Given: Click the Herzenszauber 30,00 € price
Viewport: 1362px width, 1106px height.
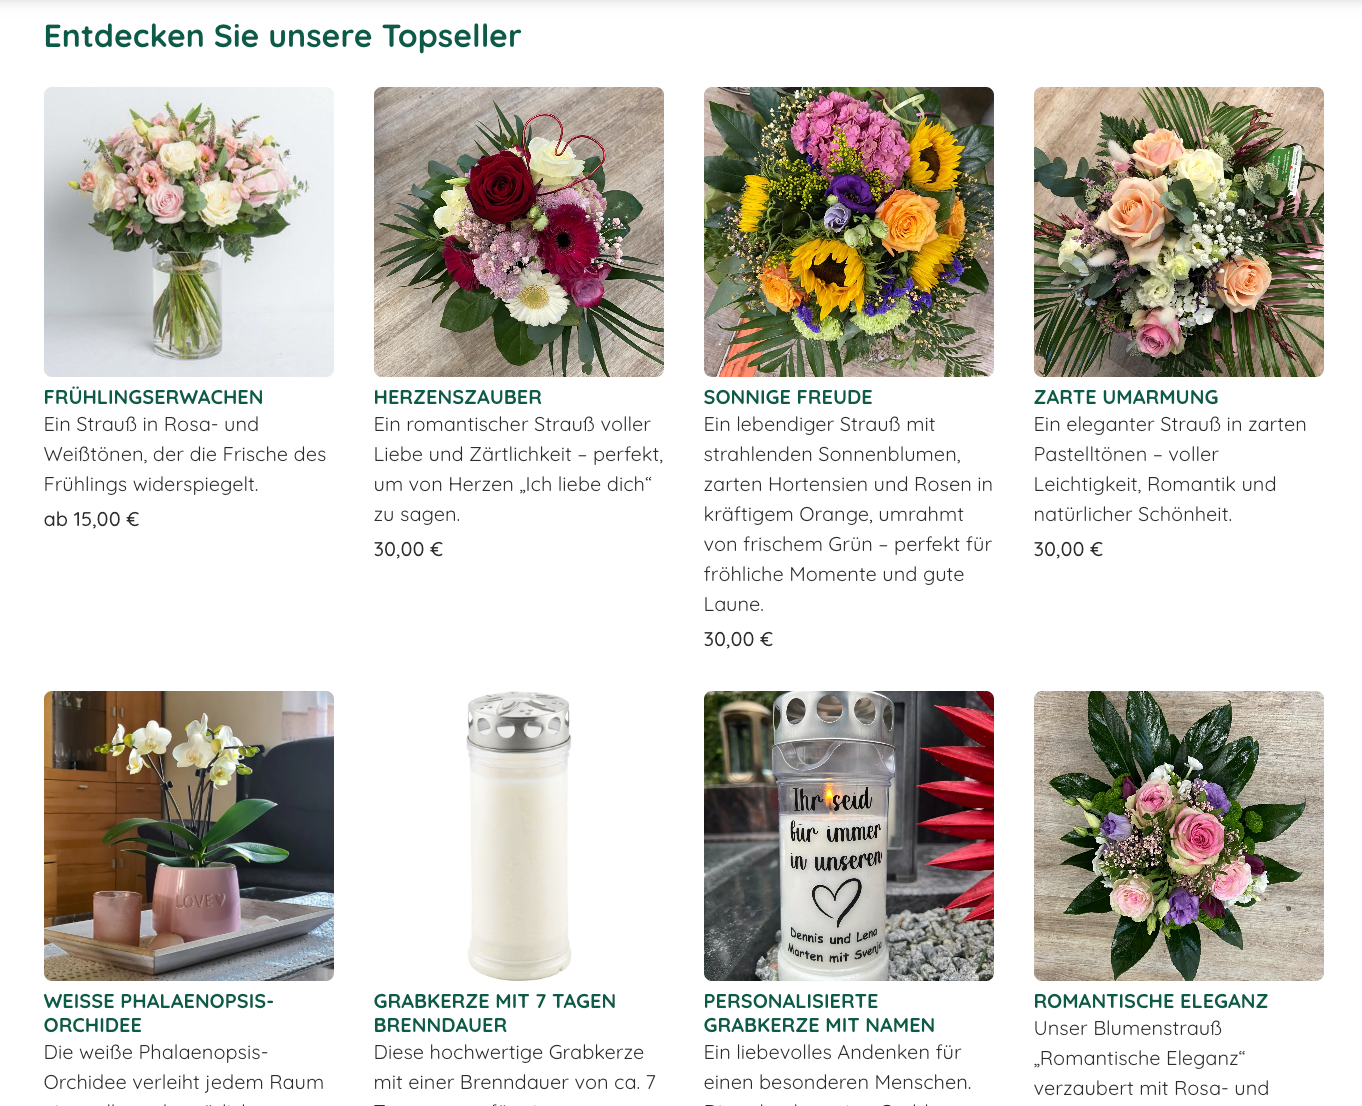Looking at the screenshot, I should click(408, 549).
